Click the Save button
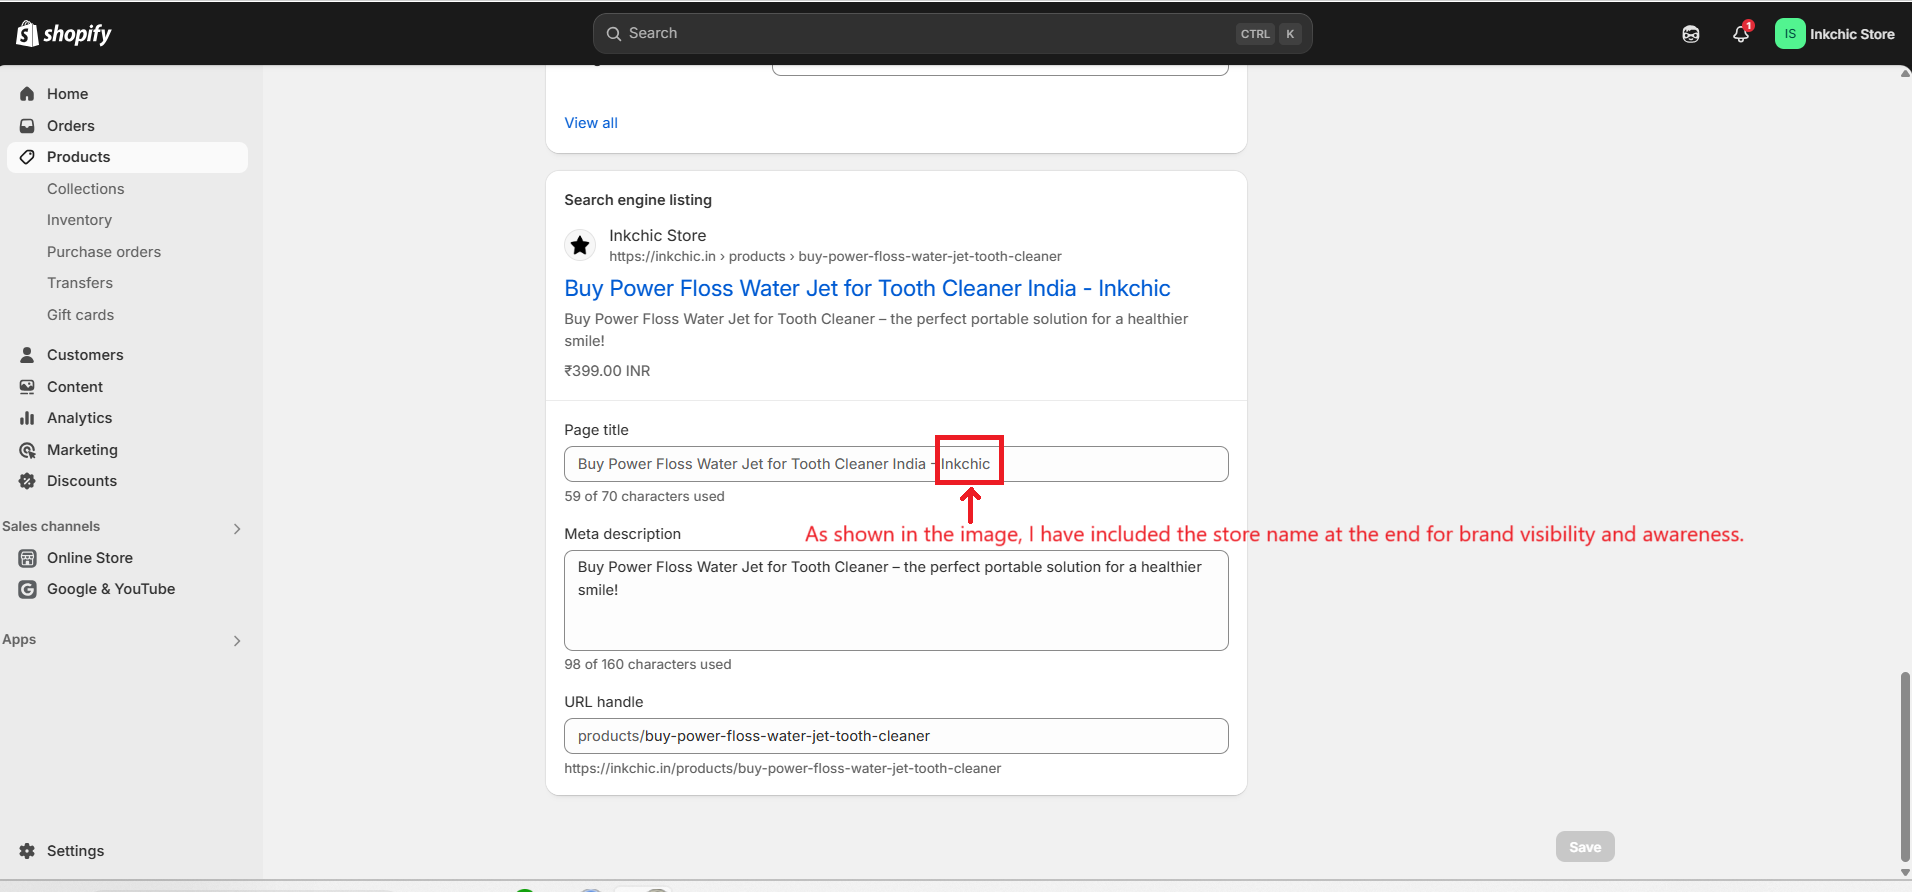 (x=1585, y=847)
